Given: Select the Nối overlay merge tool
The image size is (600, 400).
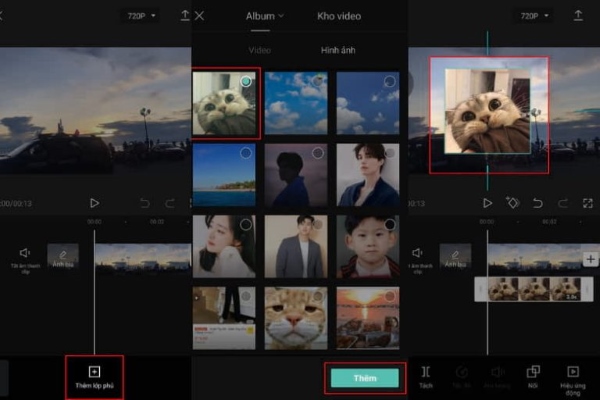Looking at the screenshot, I should tap(533, 377).
